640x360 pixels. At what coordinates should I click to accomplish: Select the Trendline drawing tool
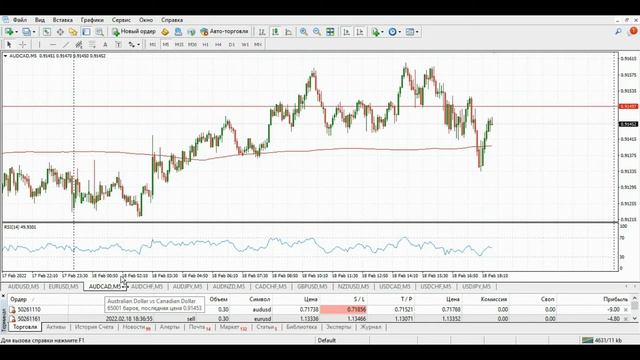pyautogui.click(x=66, y=44)
